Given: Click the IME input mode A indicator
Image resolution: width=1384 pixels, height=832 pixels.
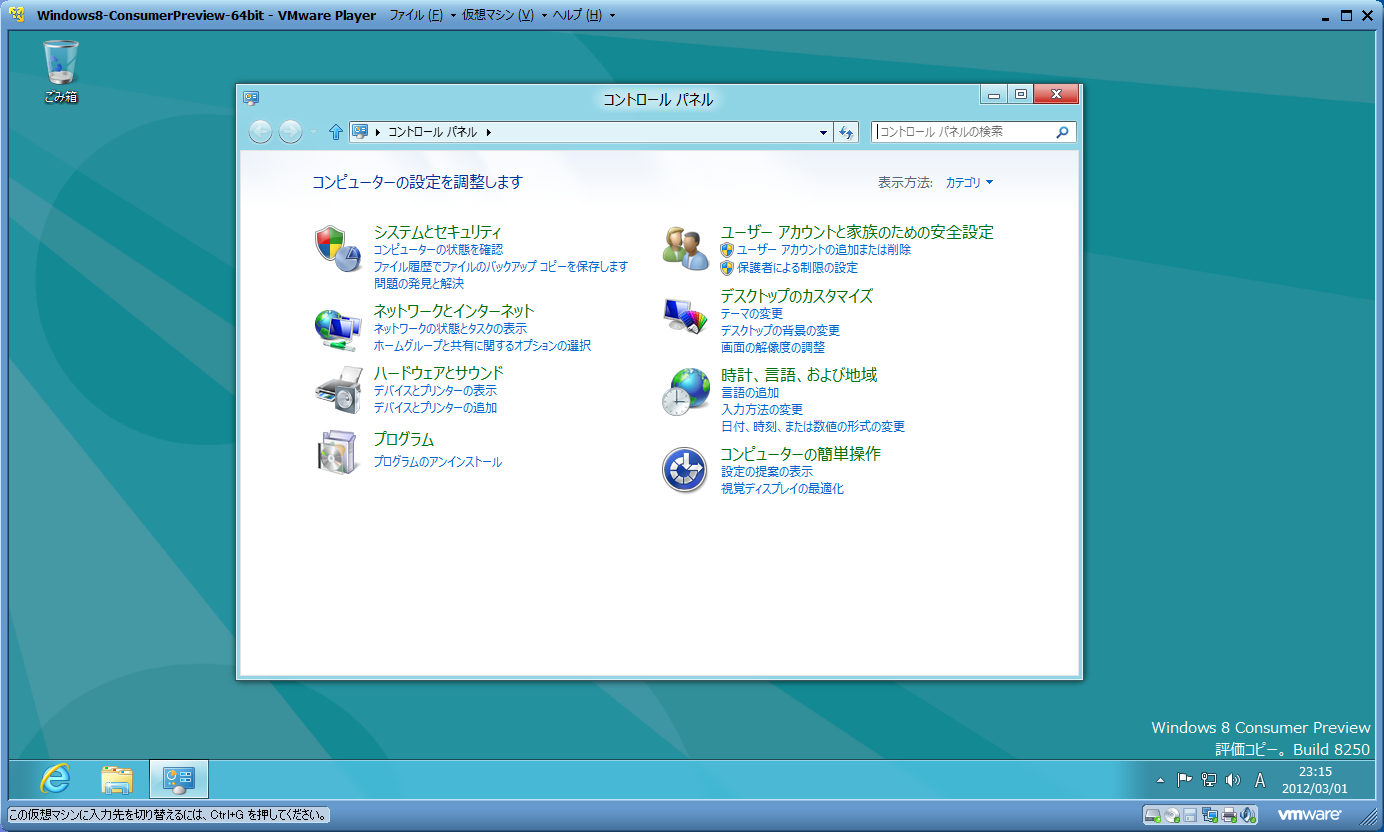Looking at the screenshot, I should pyautogui.click(x=1260, y=779).
